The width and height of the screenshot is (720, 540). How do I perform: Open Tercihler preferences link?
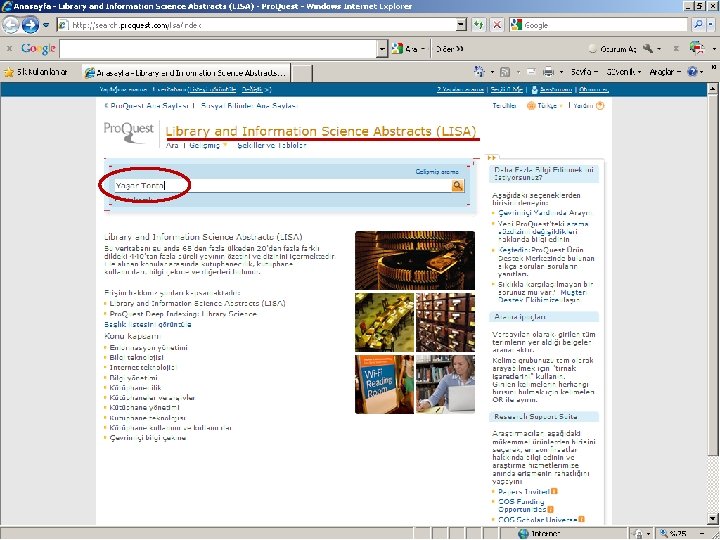click(504, 106)
